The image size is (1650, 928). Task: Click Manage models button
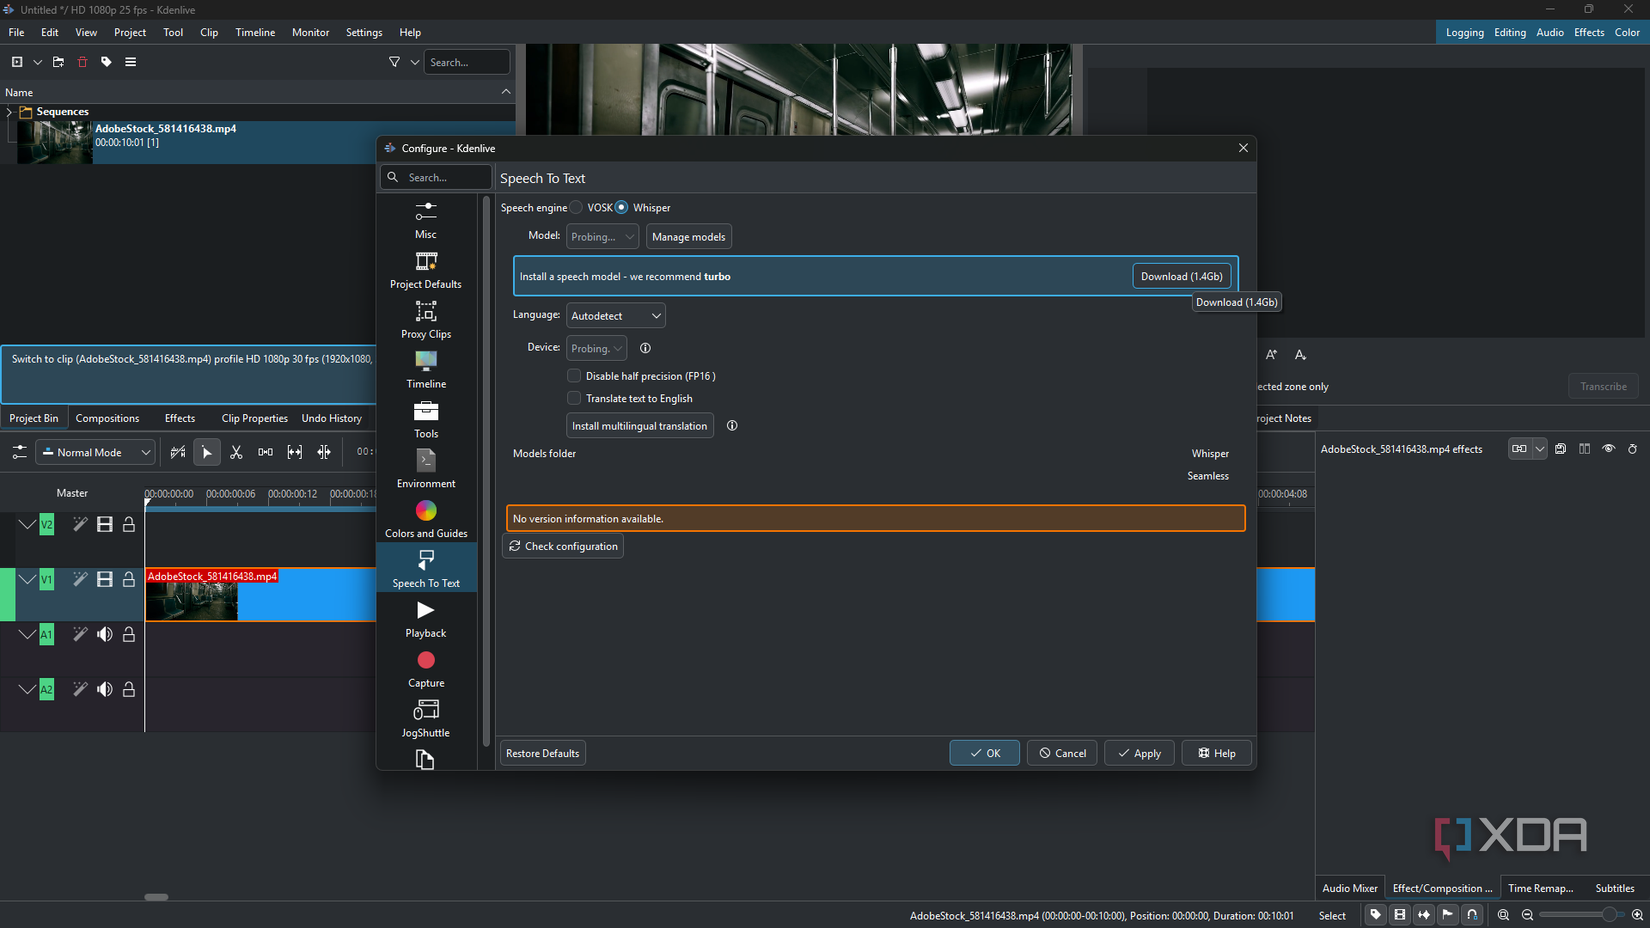coord(688,237)
